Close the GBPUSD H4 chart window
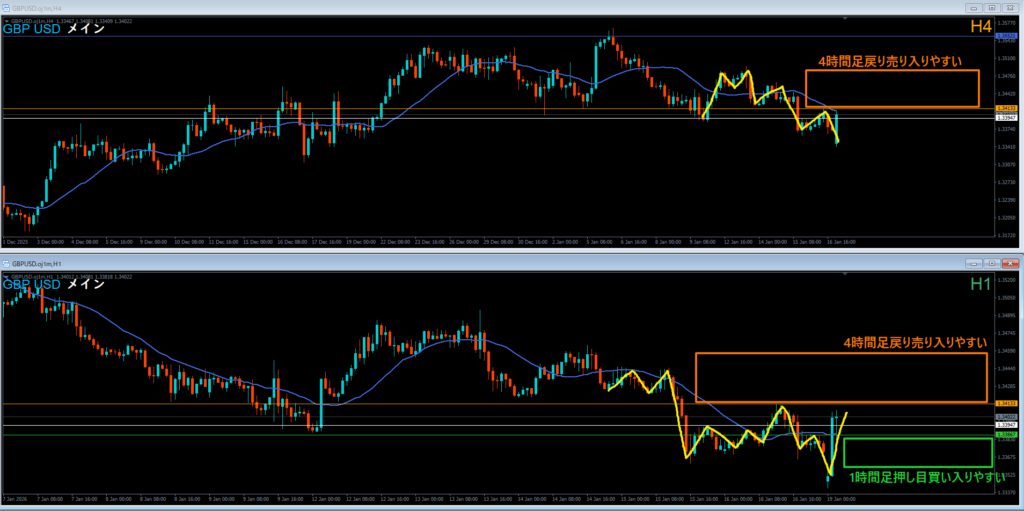 pyautogui.click(x=1010, y=7)
